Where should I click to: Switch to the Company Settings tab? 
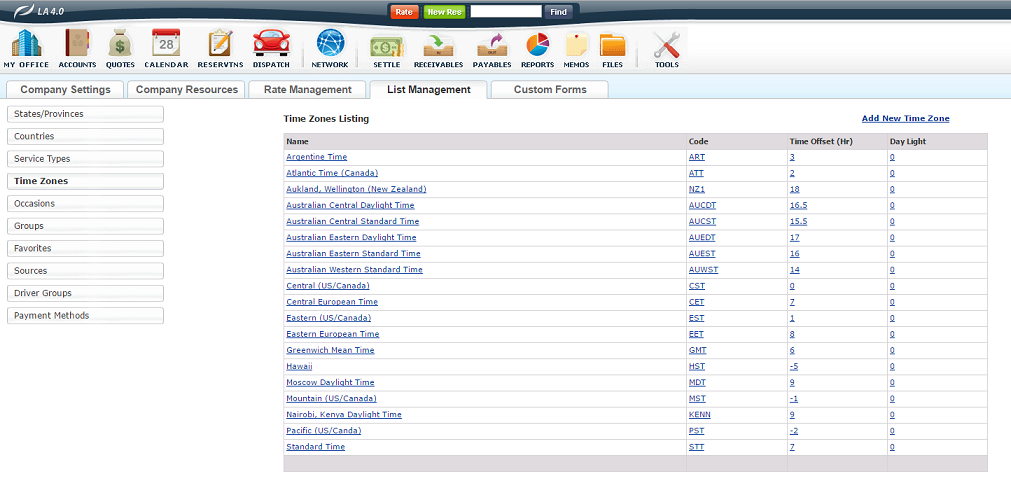click(66, 90)
